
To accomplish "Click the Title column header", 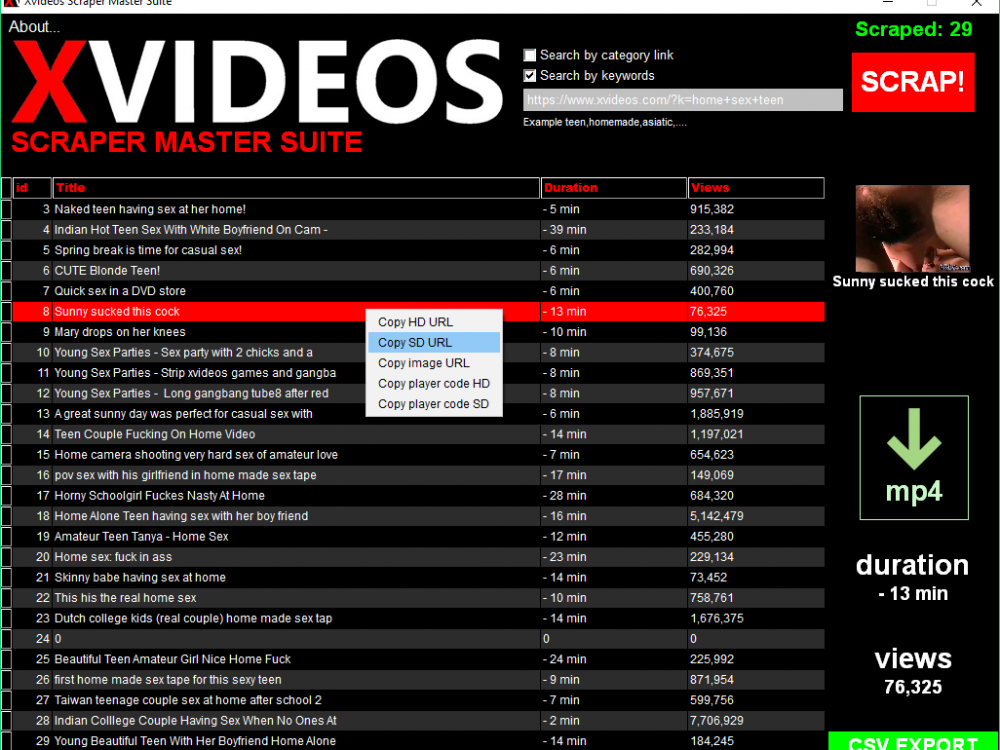I will pyautogui.click(x=297, y=188).
